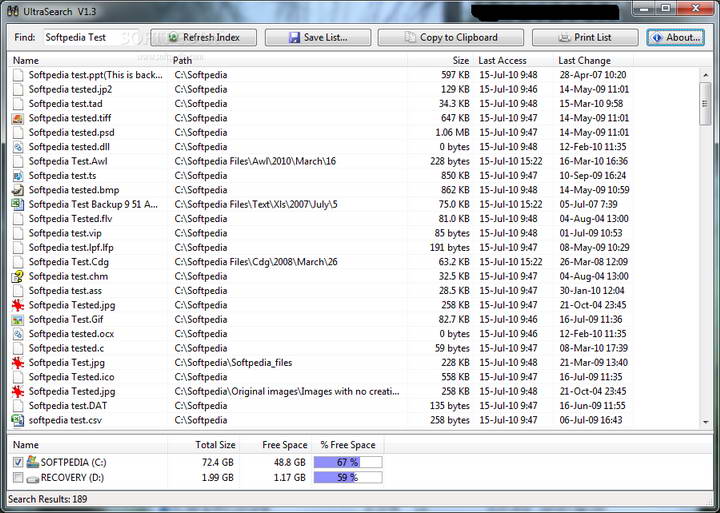The image size is (720, 513).
Task: Select the Softpedia tested.c file name
Action: (66, 349)
